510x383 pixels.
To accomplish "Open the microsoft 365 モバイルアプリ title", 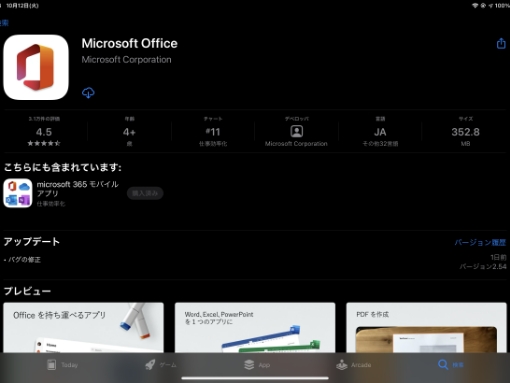I will [x=77, y=189].
